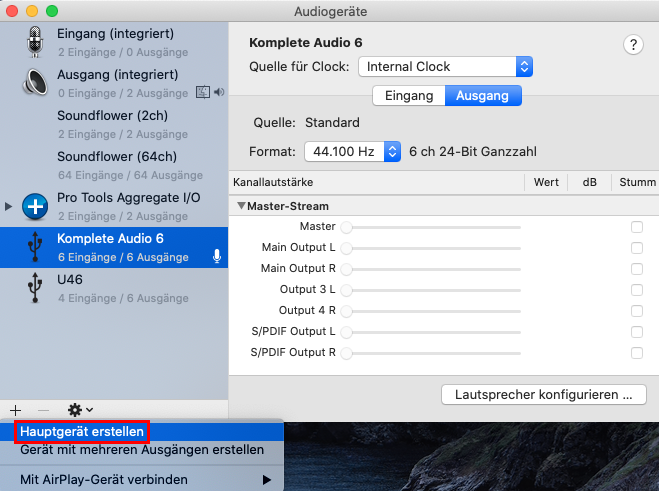Click the system alert icon beside Ausgang (integriert)
The image size is (659, 491).
[203, 92]
